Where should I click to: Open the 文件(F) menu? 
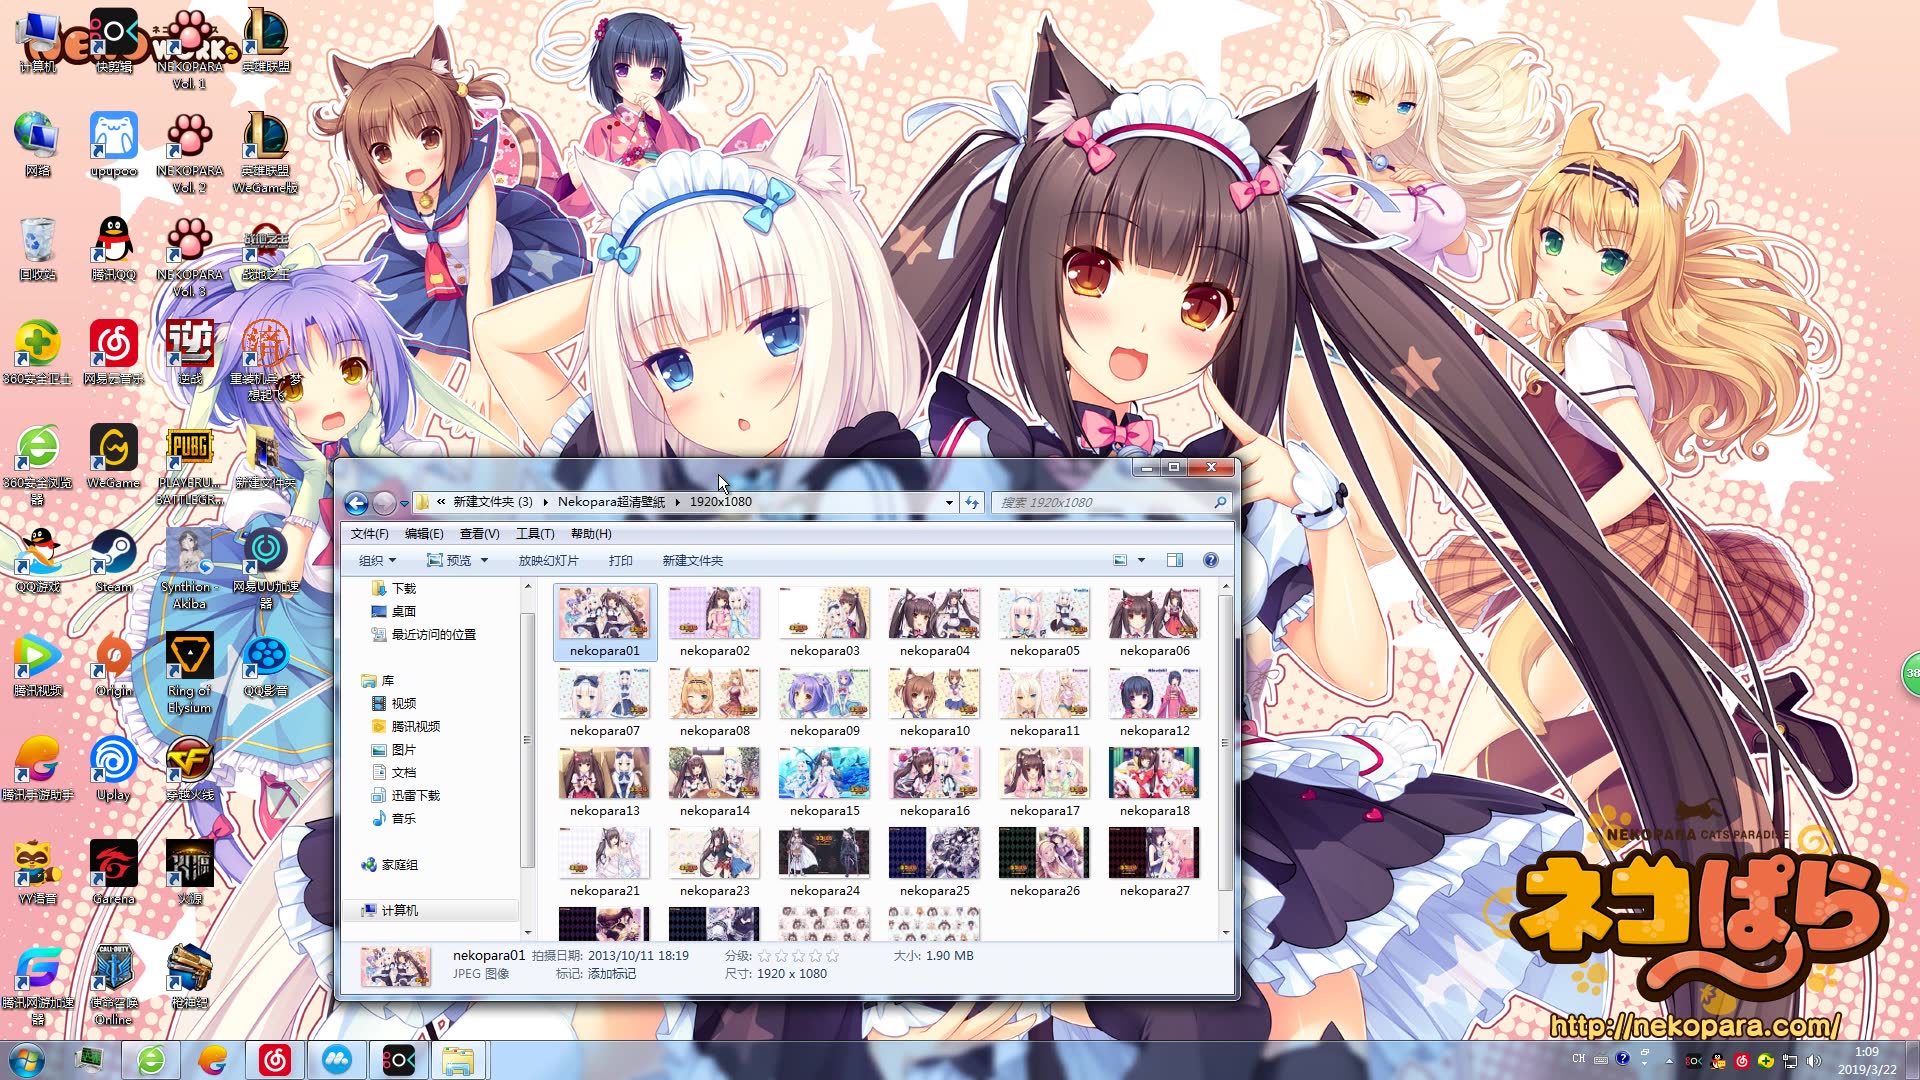[x=369, y=533]
